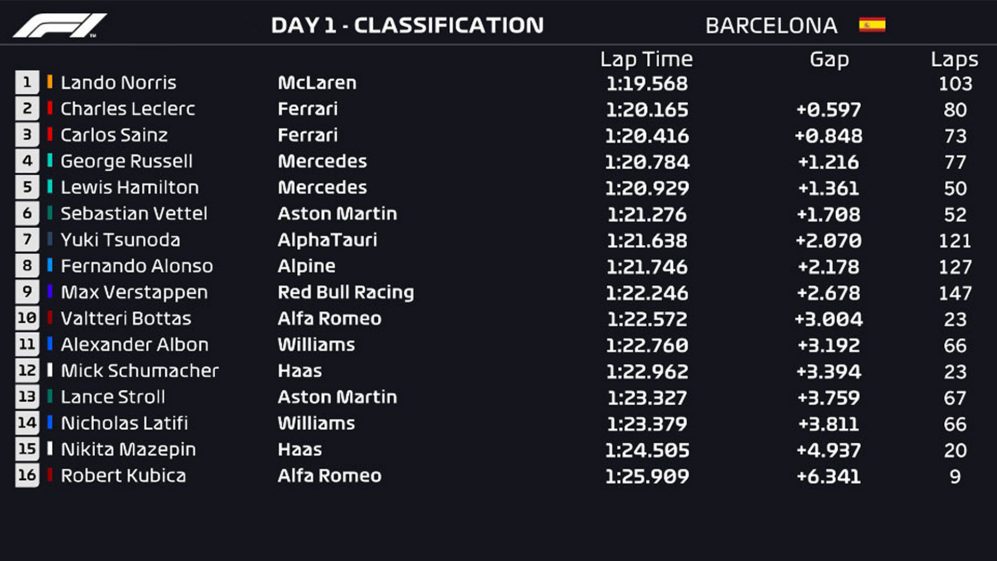
Task: Click the F1 logo
Action: [x=60, y=25]
